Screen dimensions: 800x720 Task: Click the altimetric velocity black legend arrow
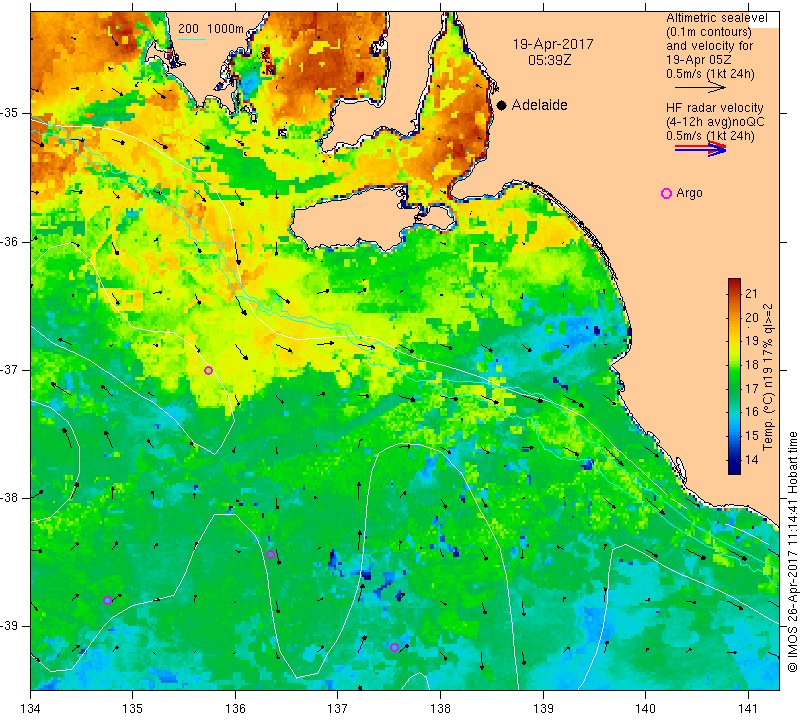click(x=701, y=88)
